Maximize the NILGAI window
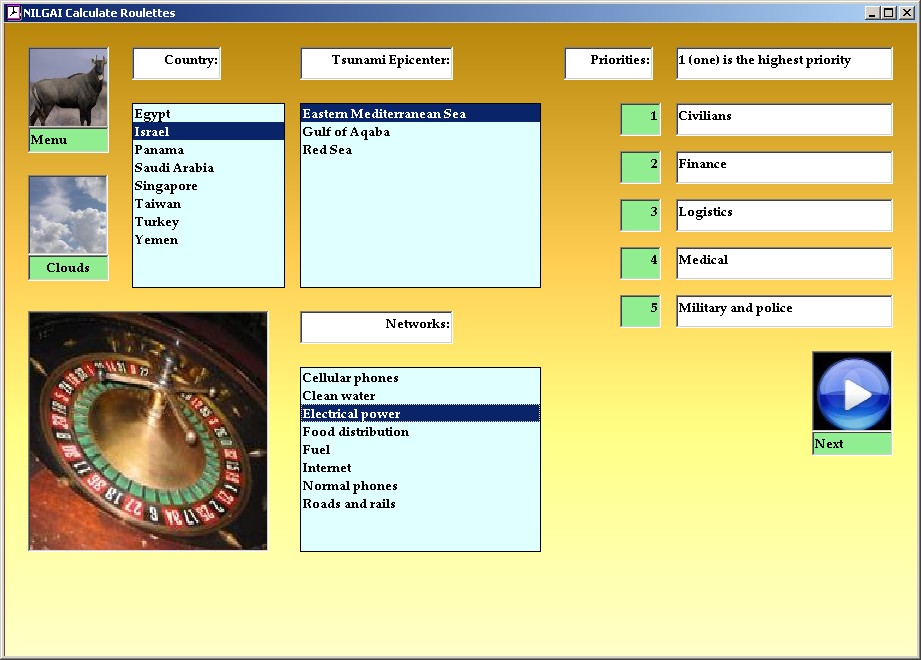The width and height of the screenshot is (921, 660). [889, 13]
